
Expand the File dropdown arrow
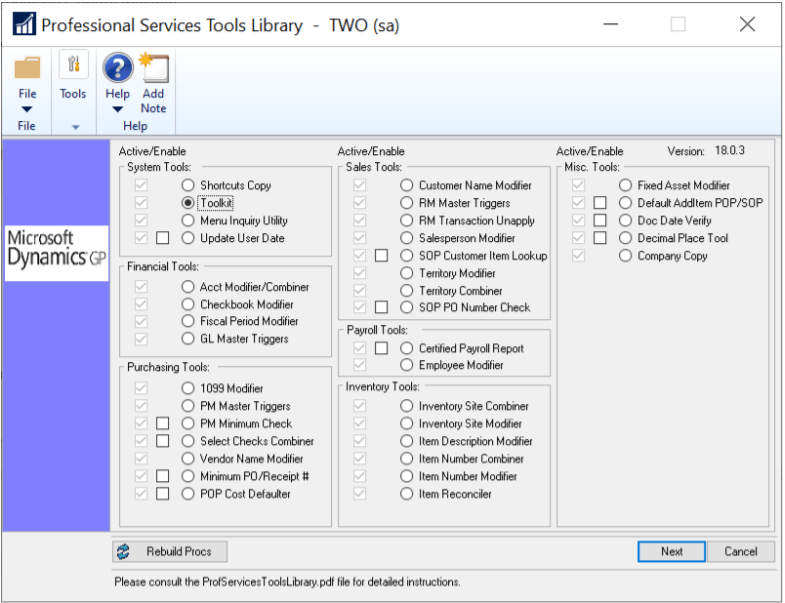27,109
